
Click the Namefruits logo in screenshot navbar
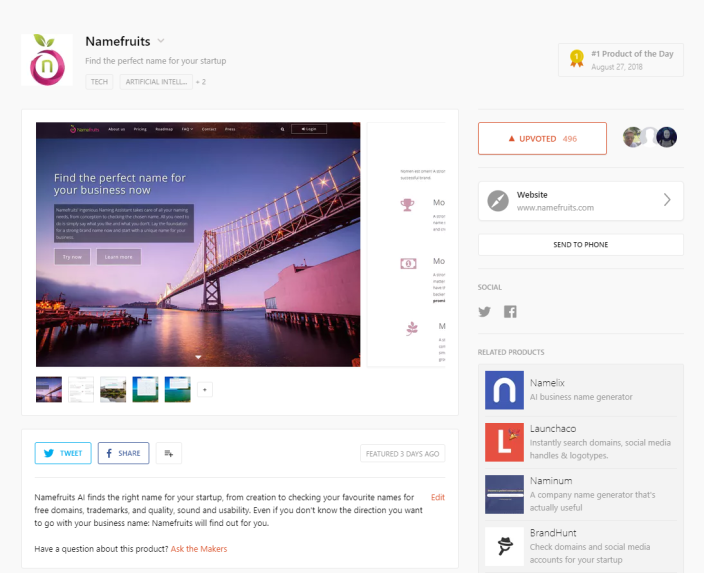tap(84, 129)
